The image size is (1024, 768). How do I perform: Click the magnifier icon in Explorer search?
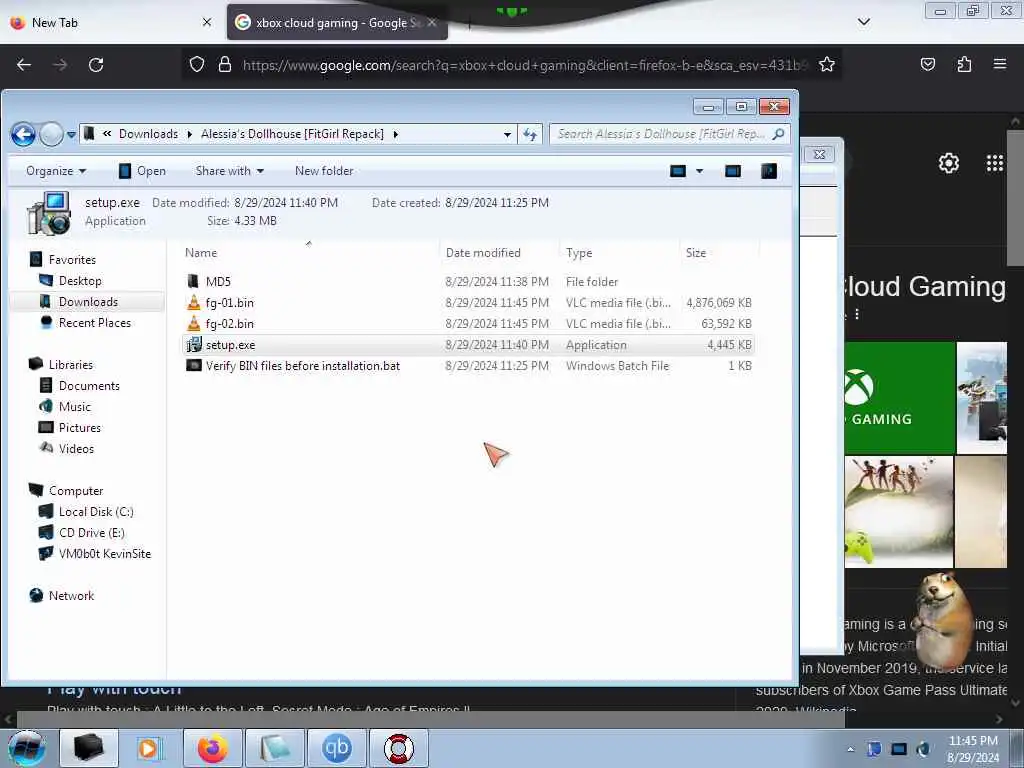click(x=778, y=134)
